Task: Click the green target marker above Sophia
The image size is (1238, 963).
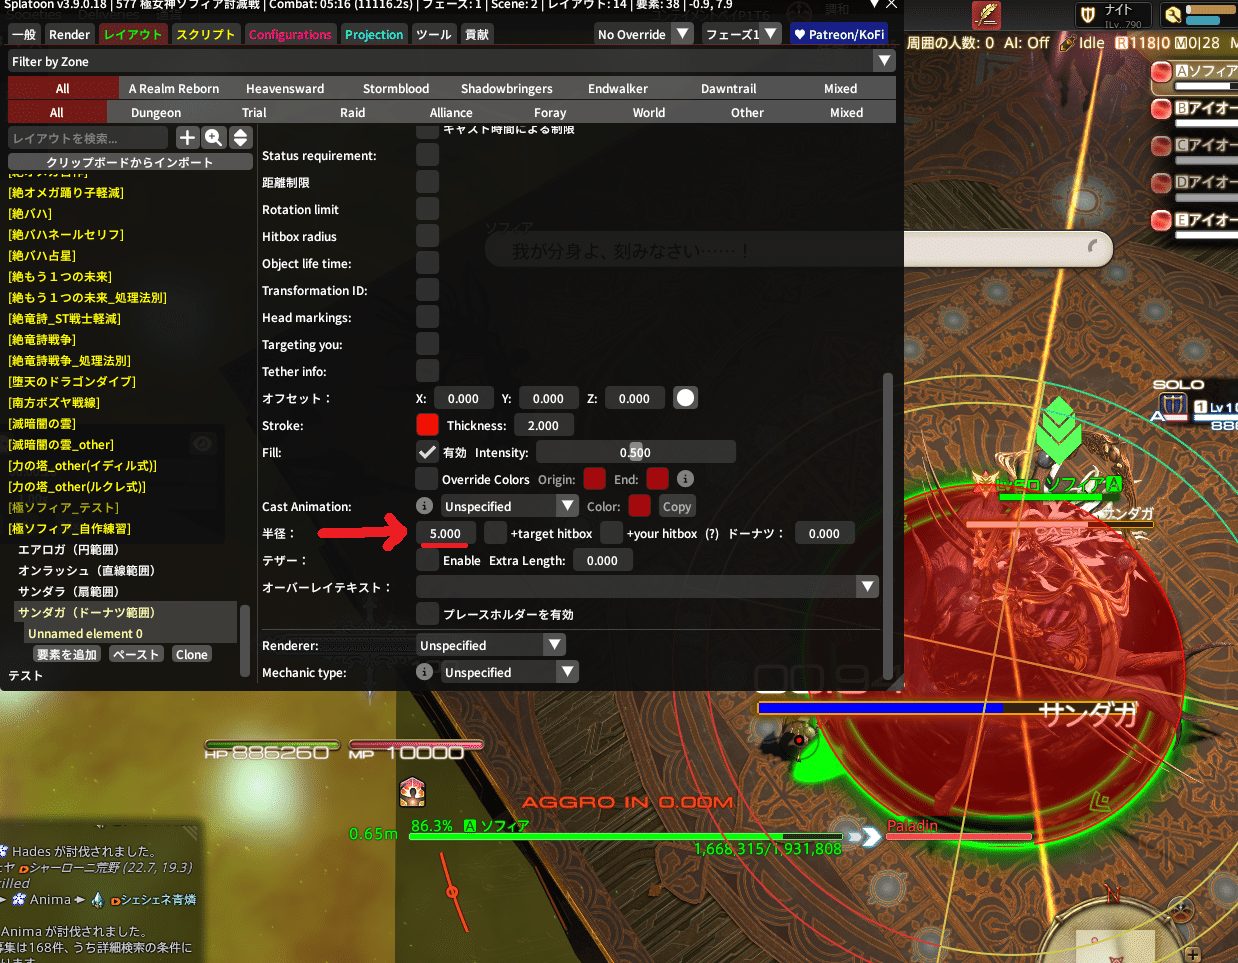Action: coord(1058,430)
